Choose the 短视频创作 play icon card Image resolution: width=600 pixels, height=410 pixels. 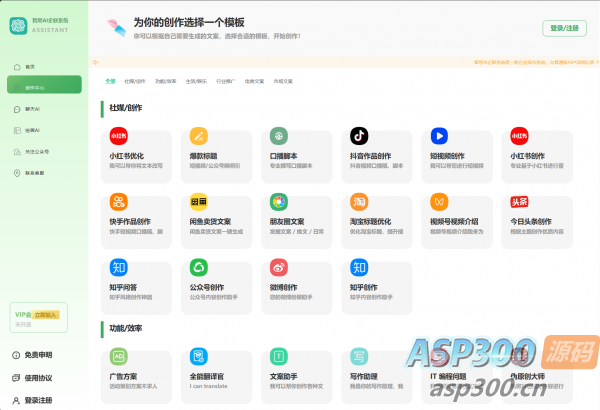click(x=457, y=156)
